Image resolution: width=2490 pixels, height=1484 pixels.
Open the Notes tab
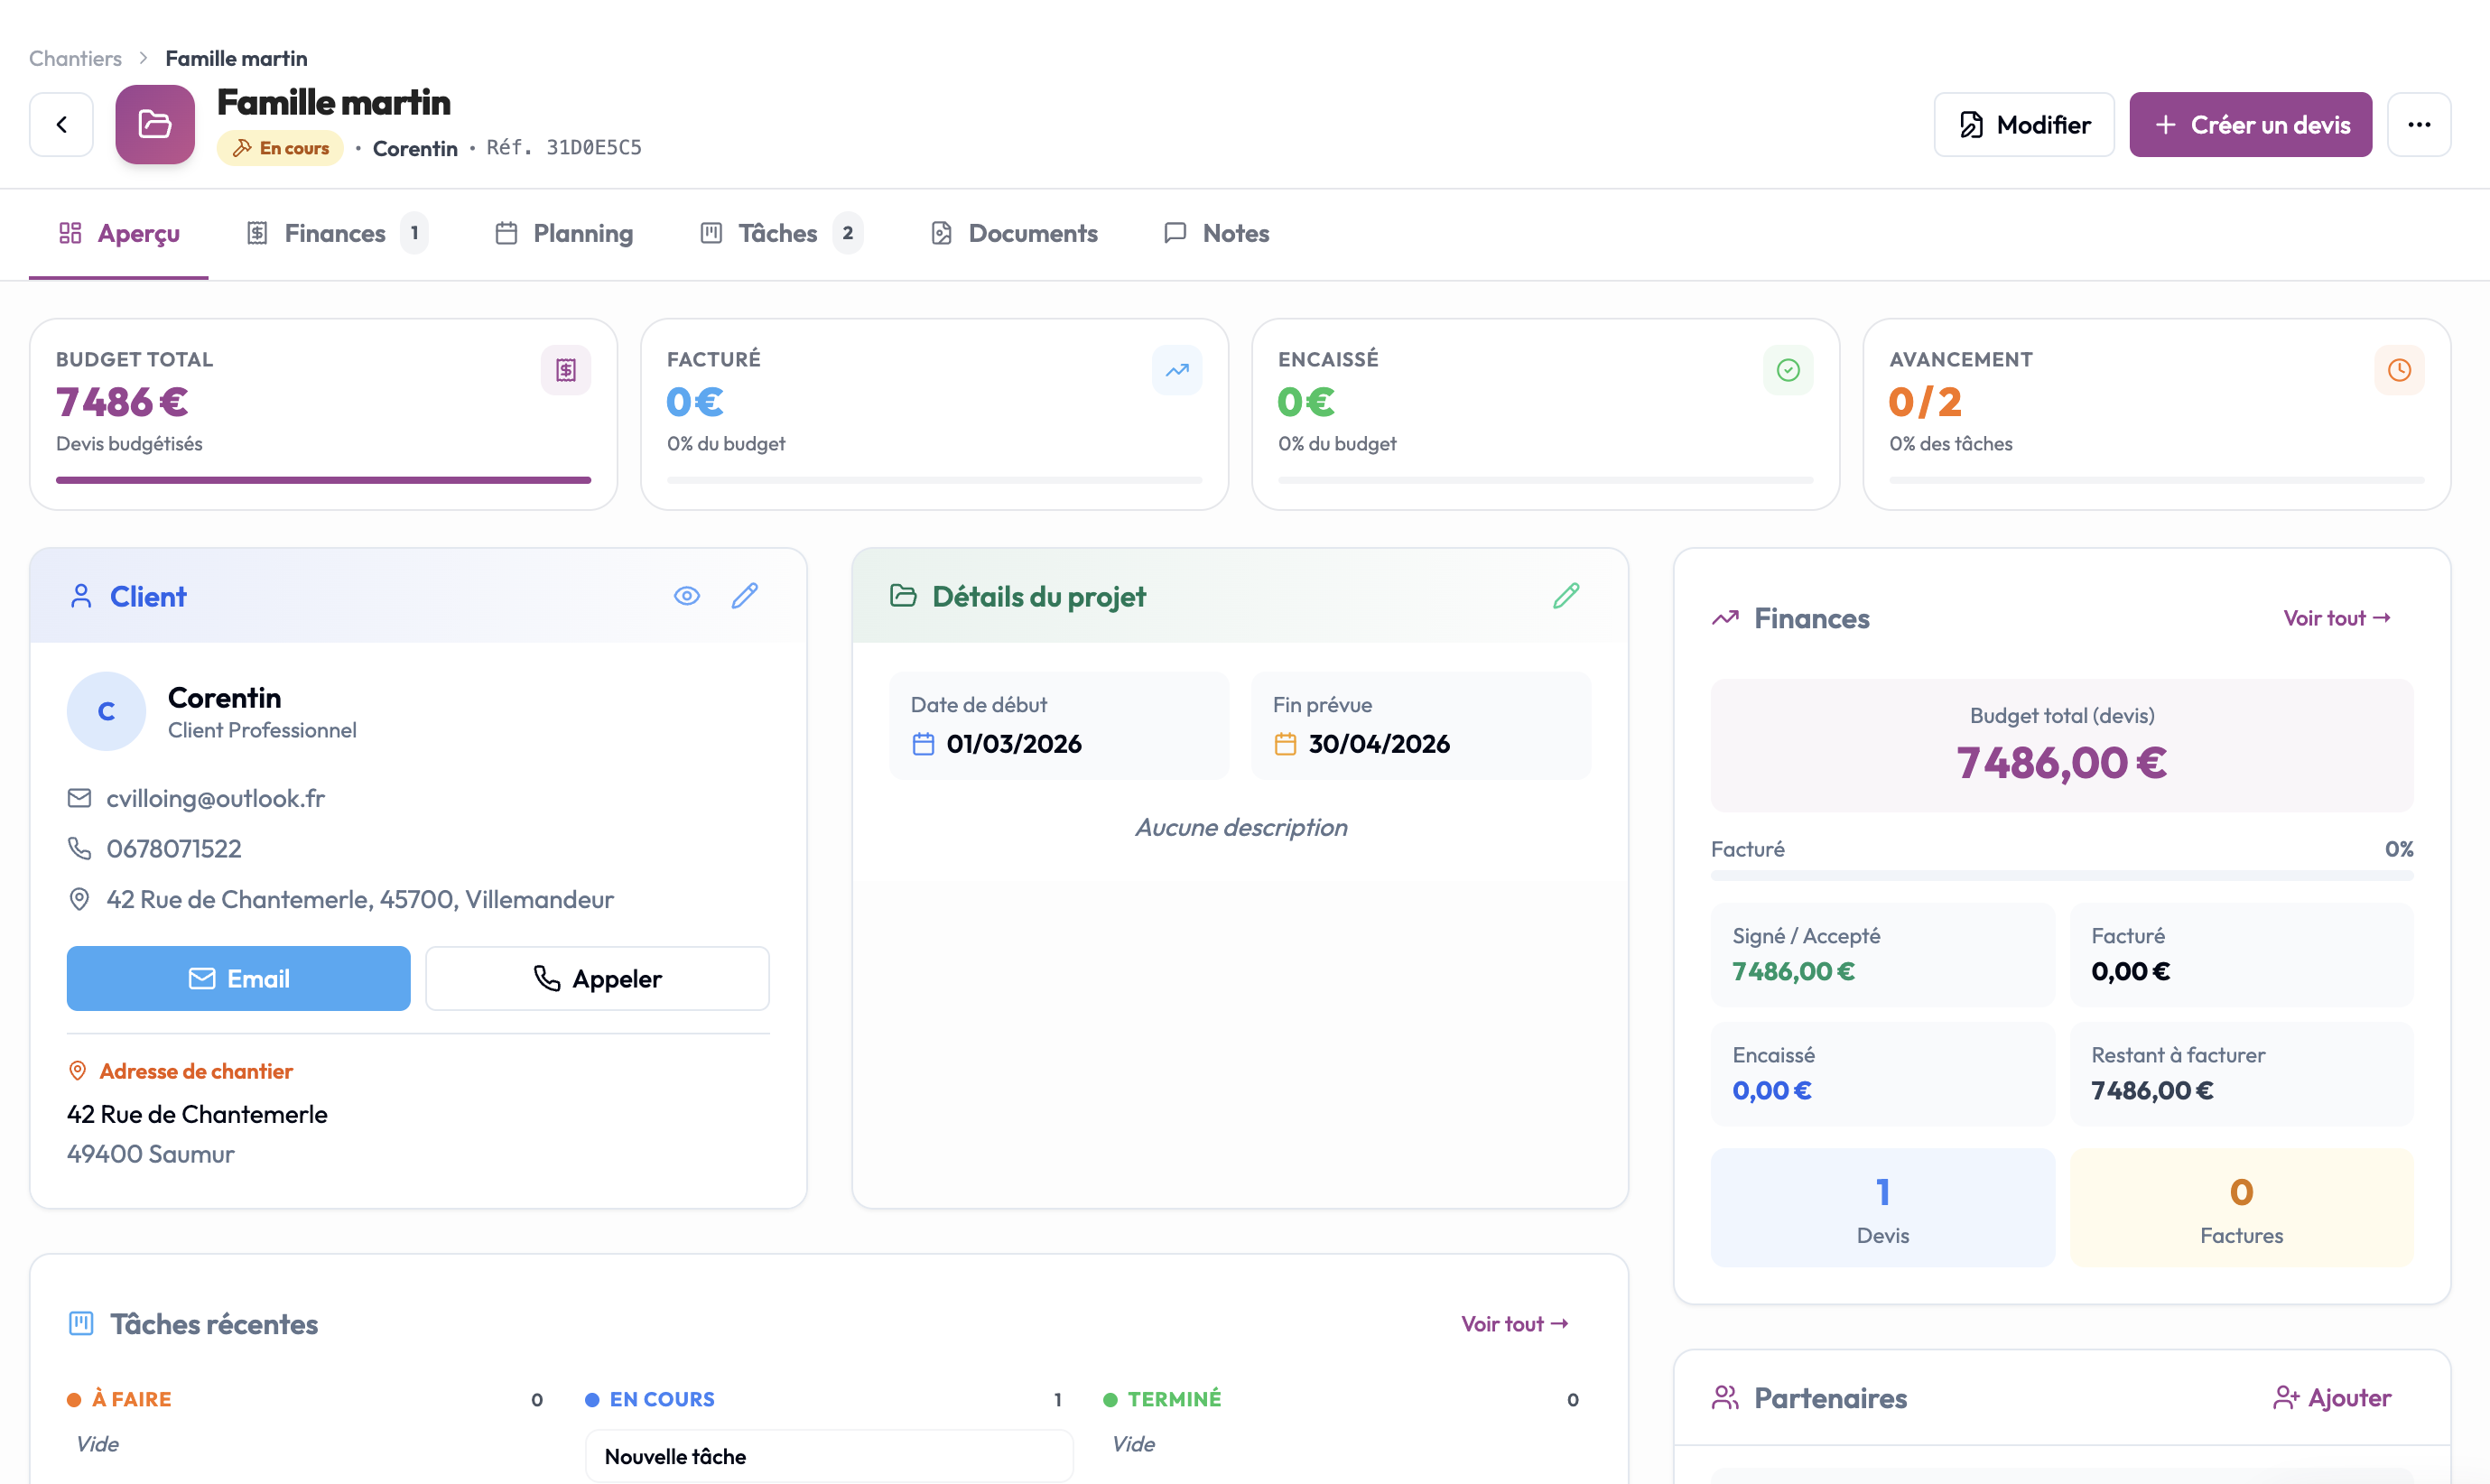pyautogui.click(x=1216, y=234)
